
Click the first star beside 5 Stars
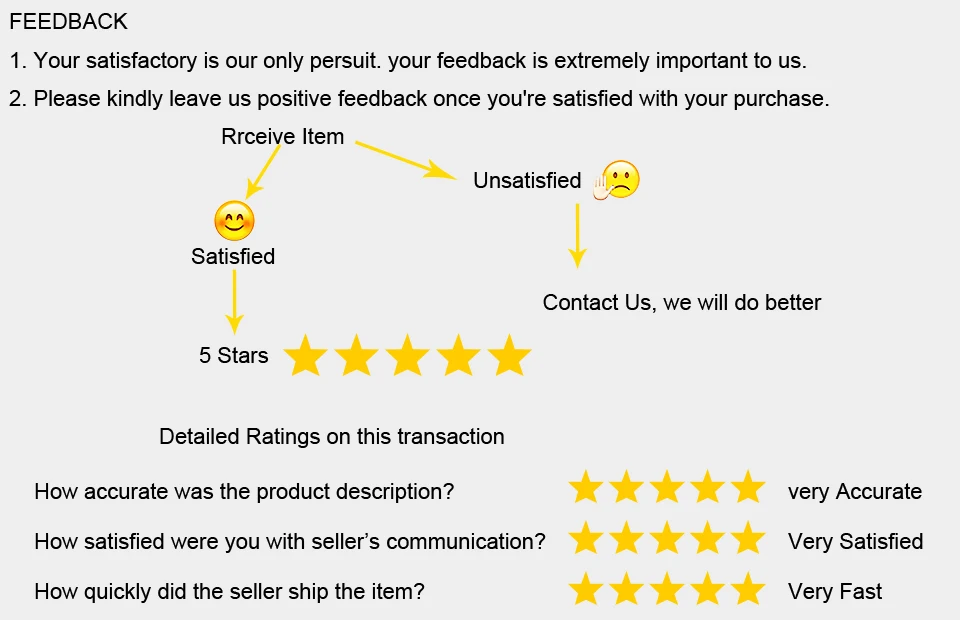click(306, 355)
